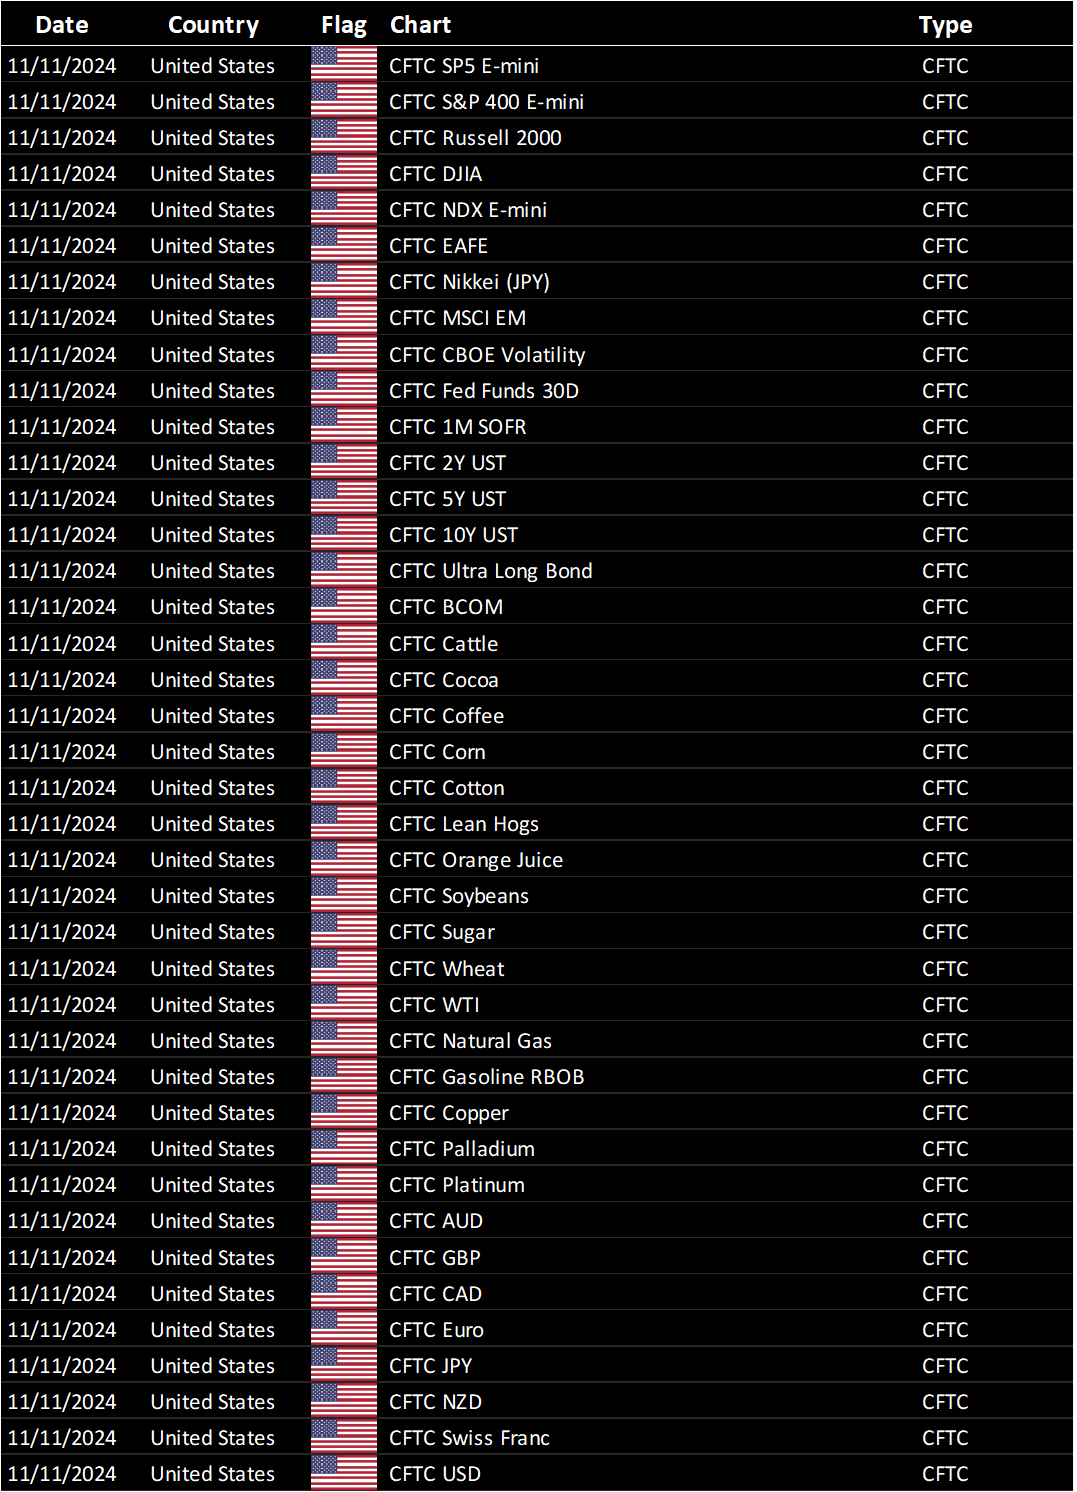Image resolution: width=1077 pixels, height=1492 pixels.
Task: Click the flag in the CFTC NDX E-mini row
Action: point(344,209)
